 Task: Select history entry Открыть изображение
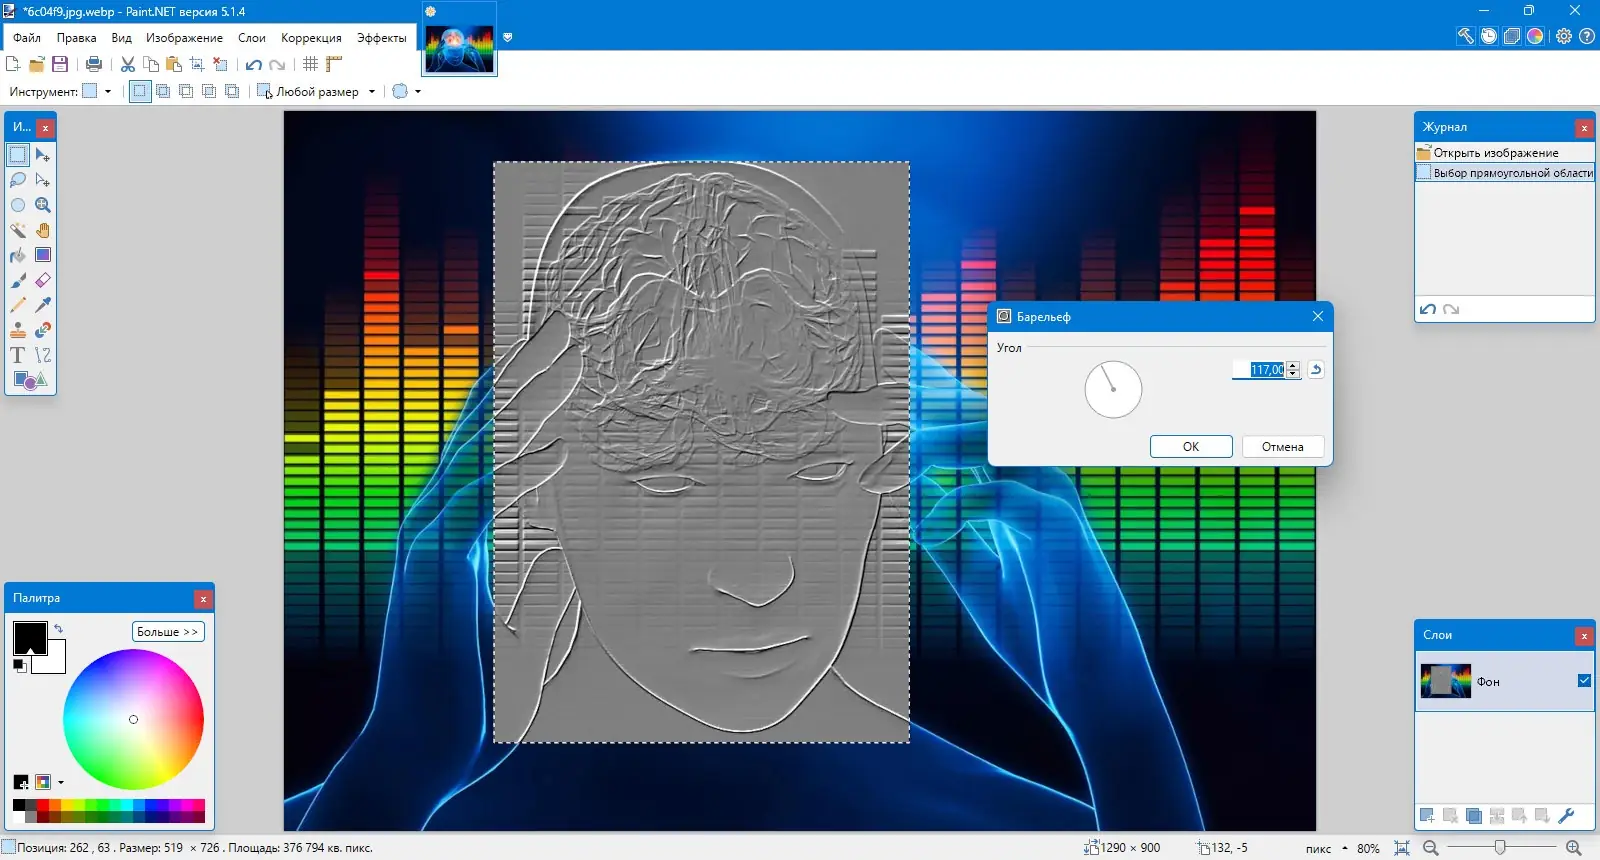(1504, 153)
